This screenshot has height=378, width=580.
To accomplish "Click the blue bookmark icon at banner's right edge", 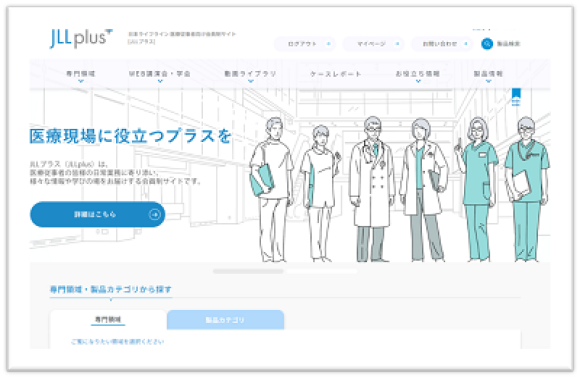I will pos(516,97).
